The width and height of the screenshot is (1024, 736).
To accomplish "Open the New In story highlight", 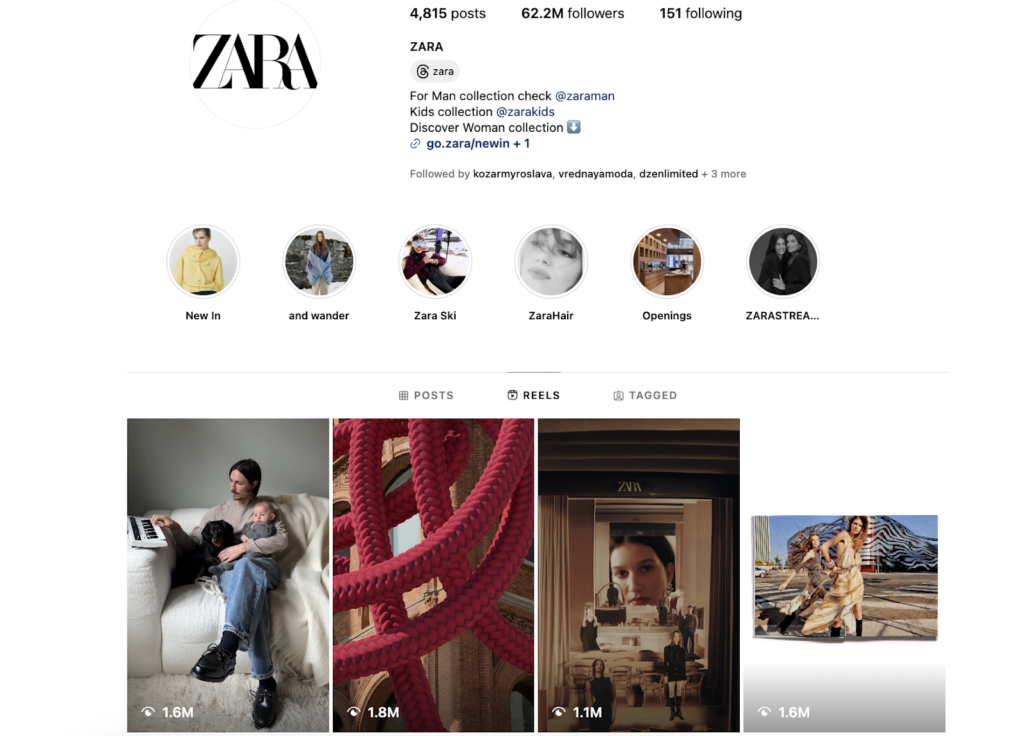I will coord(203,261).
